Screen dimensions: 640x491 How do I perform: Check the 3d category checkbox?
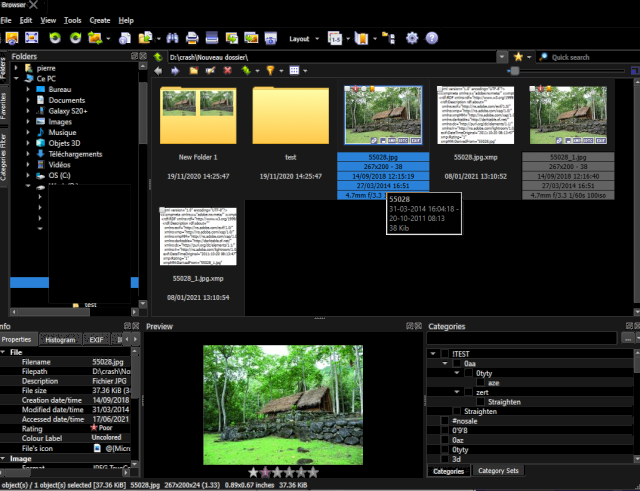point(445,459)
